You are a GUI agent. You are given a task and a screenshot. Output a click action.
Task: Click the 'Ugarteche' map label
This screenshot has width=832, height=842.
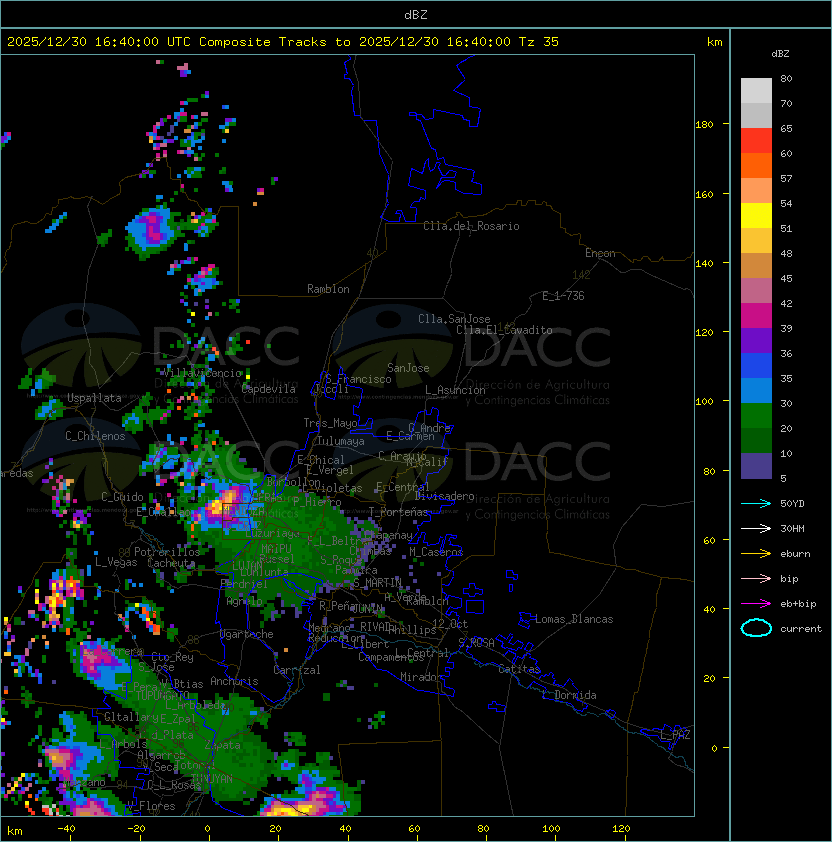pos(247,634)
